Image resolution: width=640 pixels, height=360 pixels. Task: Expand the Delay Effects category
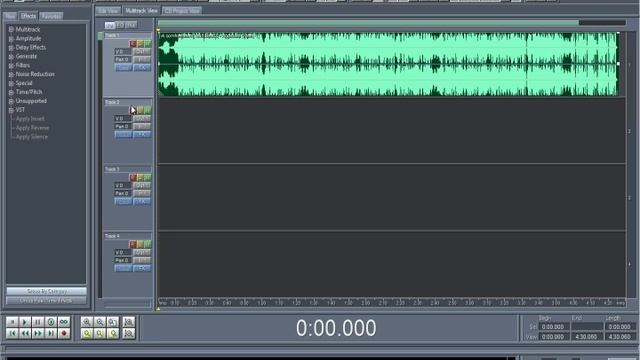click(x=11, y=47)
